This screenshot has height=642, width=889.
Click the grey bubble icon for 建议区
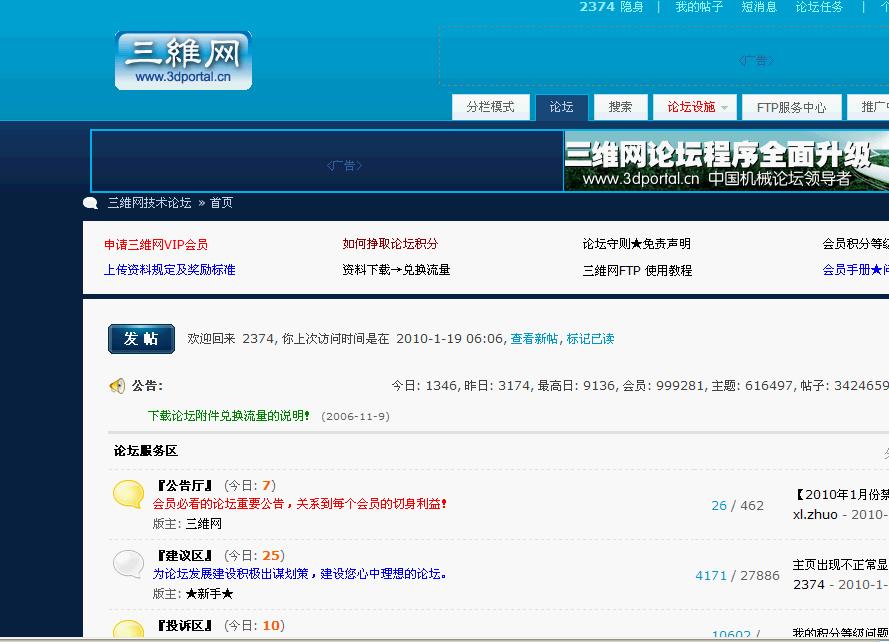click(128, 564)
